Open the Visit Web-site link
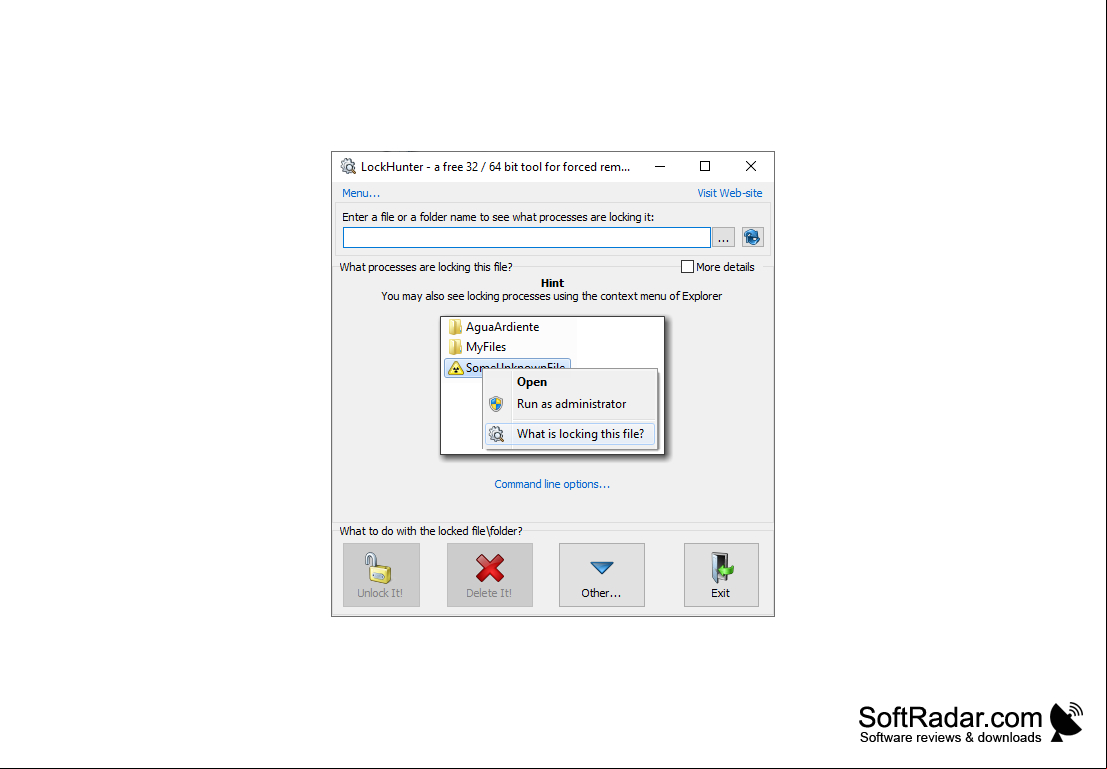Image resolution: width=1107 pixels, height=769 pixels. [x=729, y=193]
